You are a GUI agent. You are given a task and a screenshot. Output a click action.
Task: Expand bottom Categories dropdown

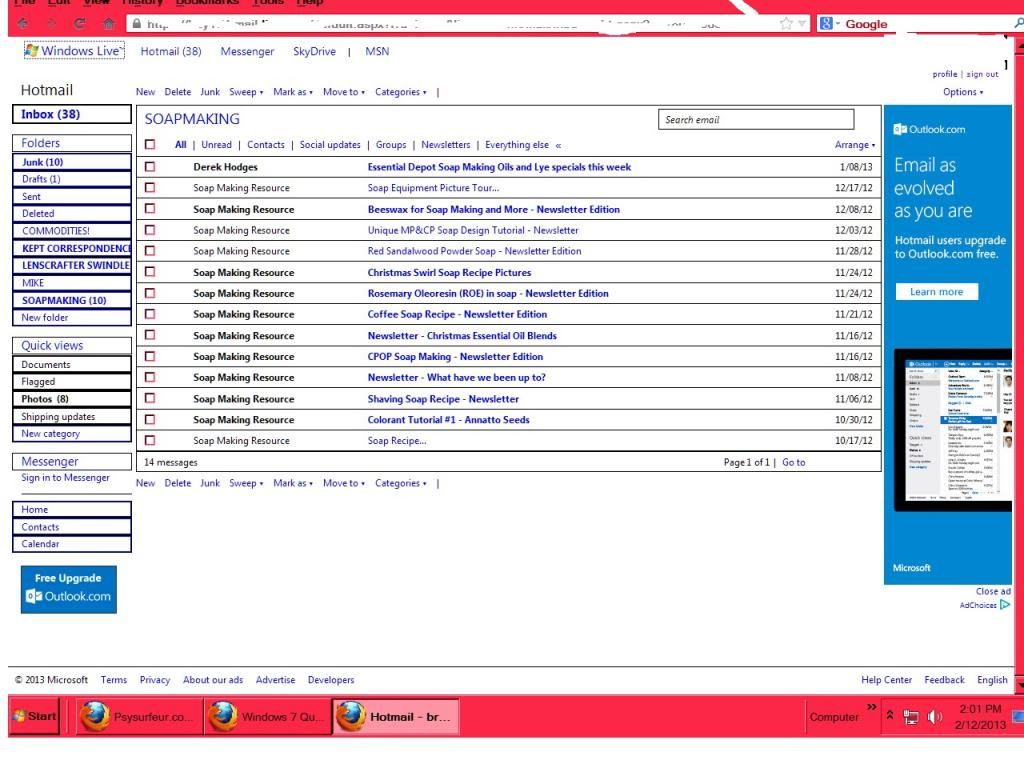pyautogui.click(x=400, y=483)
